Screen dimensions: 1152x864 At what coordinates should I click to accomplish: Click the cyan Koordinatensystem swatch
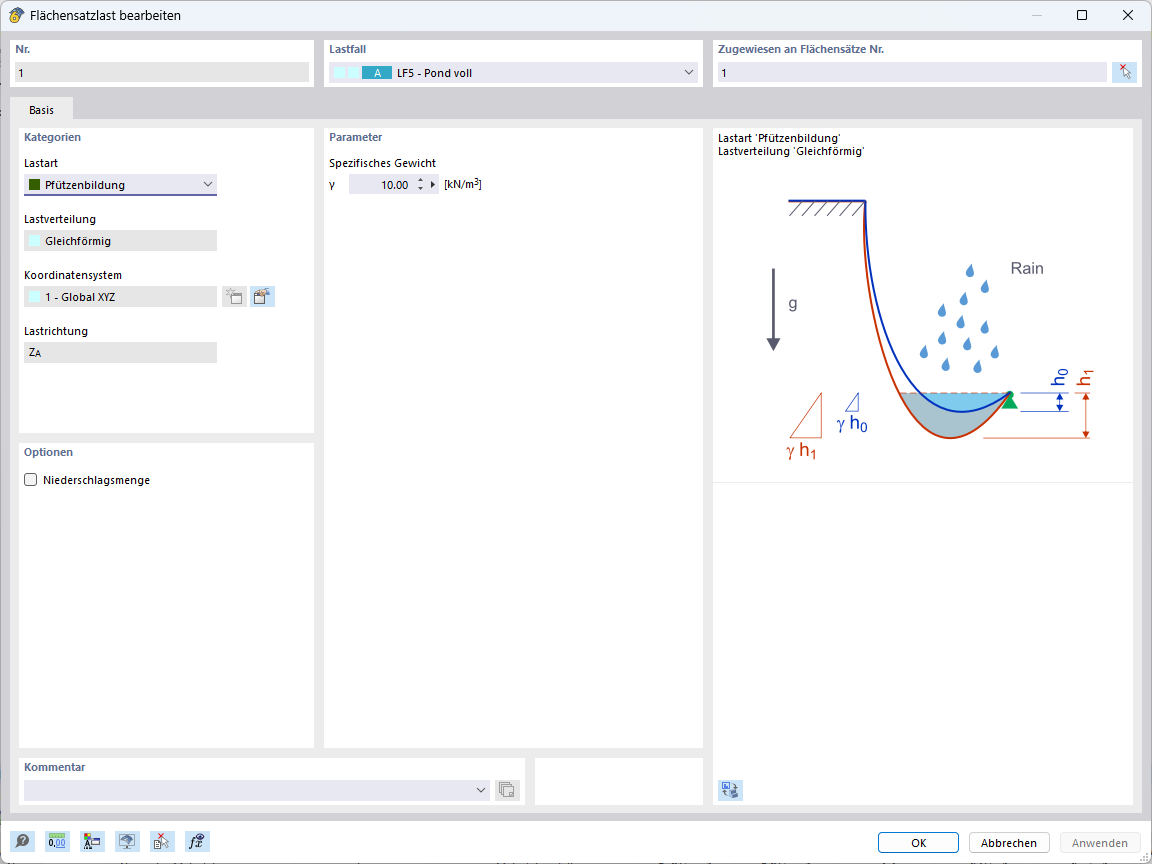(35, 297)
